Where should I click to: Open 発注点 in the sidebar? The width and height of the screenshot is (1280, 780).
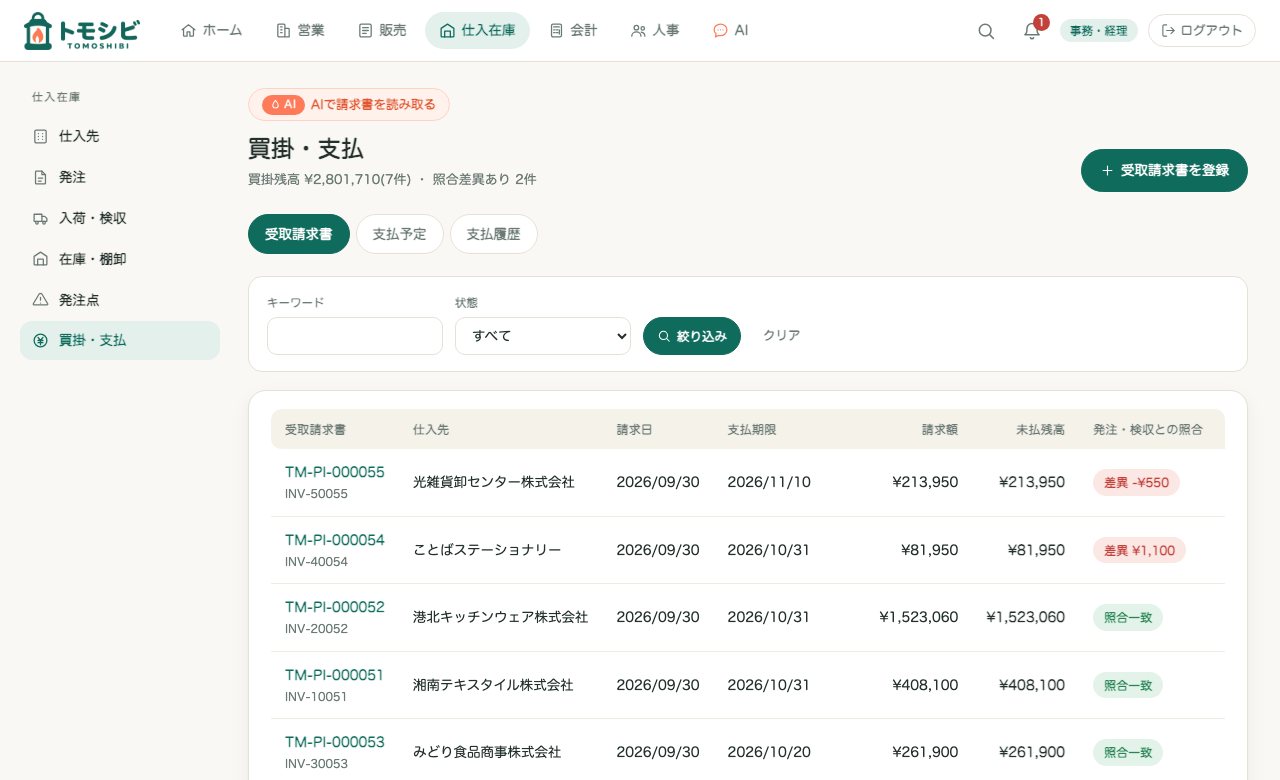click(120, 300)
